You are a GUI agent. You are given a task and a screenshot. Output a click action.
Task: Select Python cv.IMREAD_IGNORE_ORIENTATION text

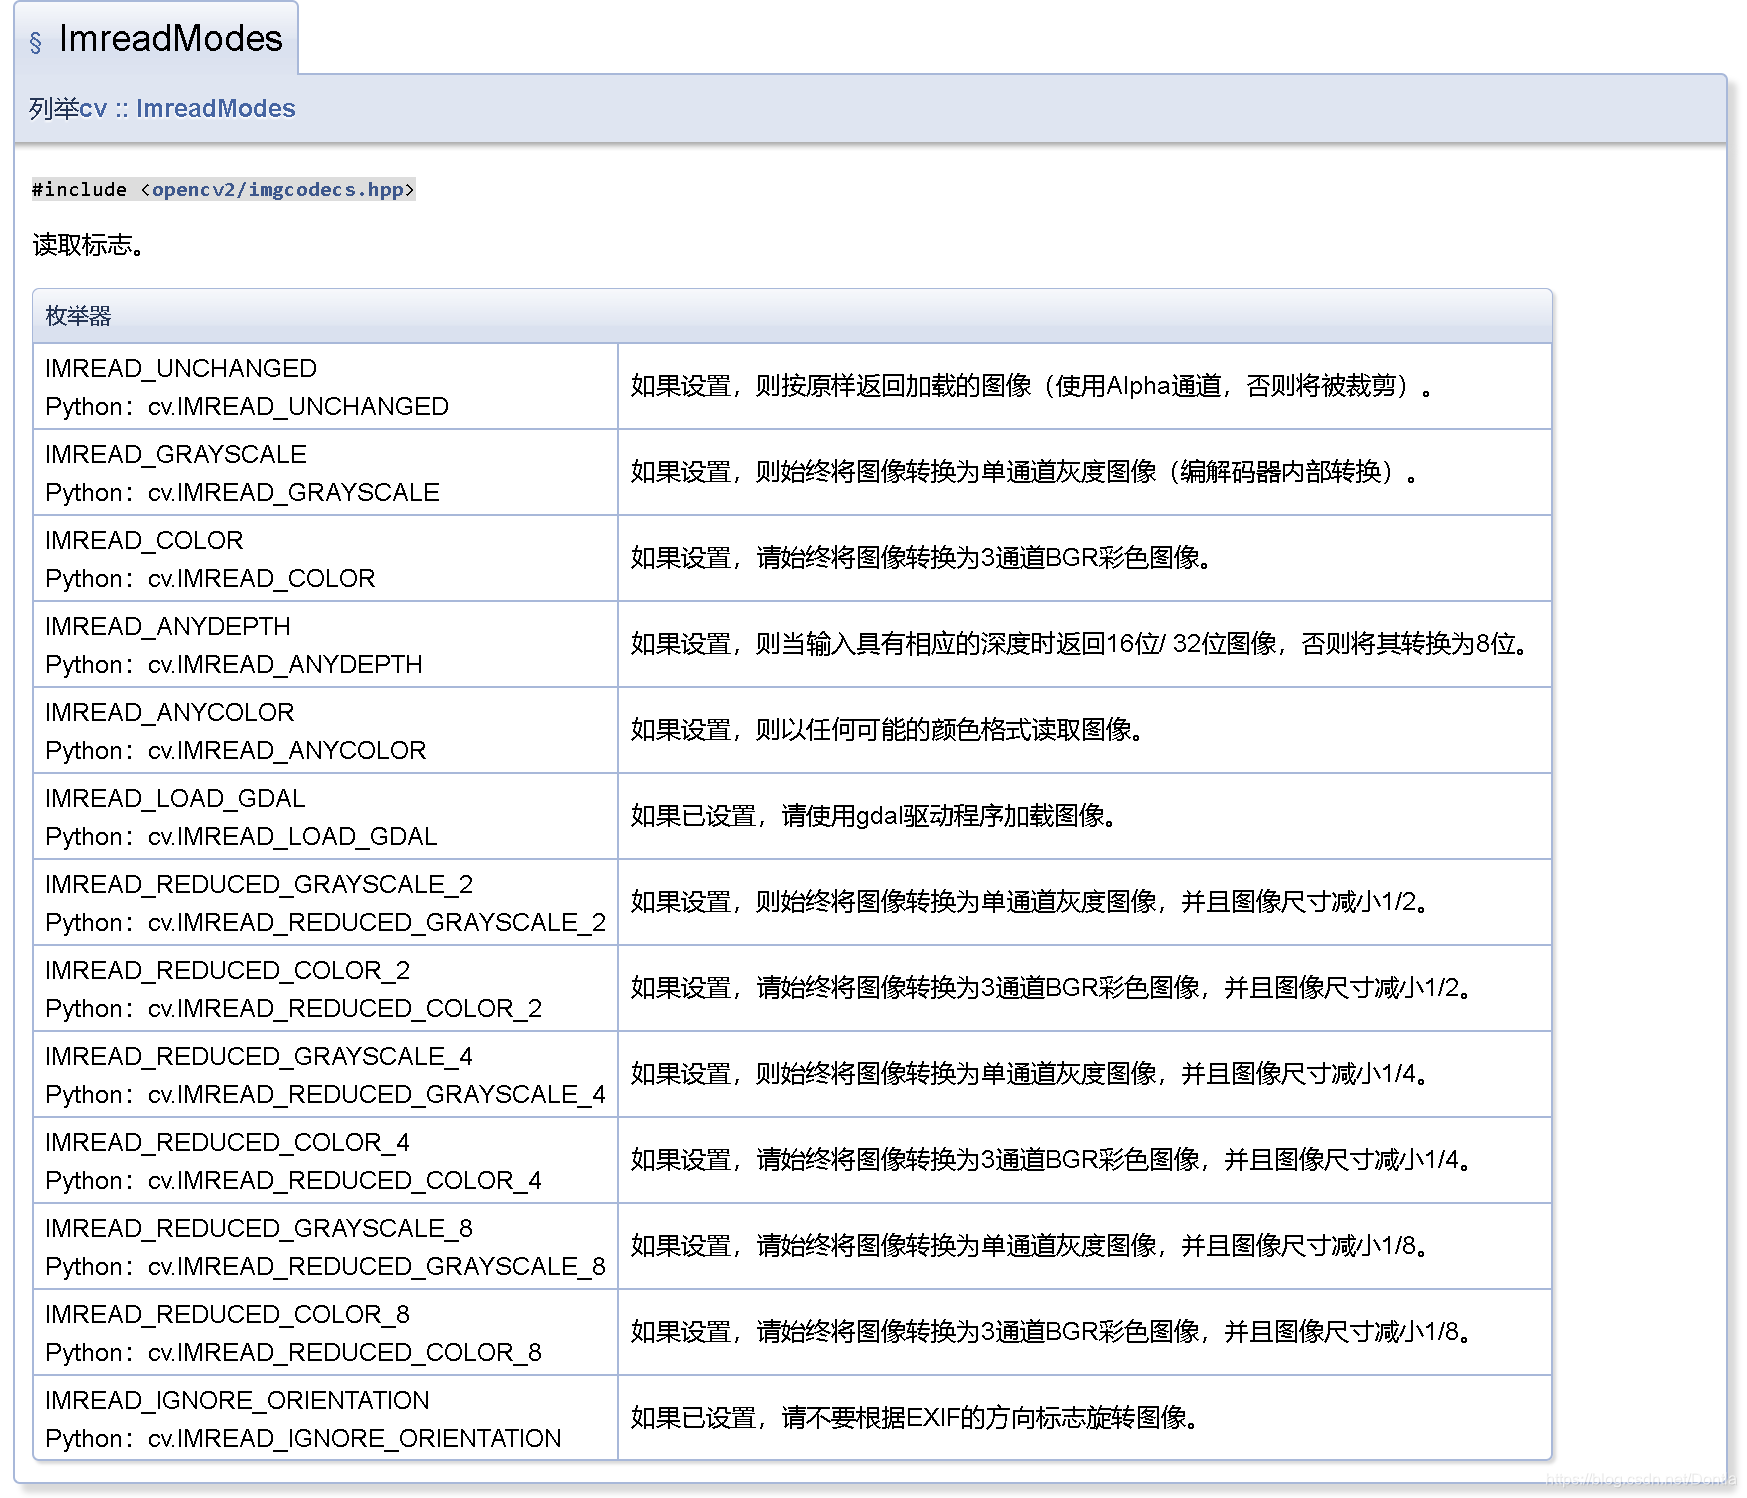click(303, 1438)
